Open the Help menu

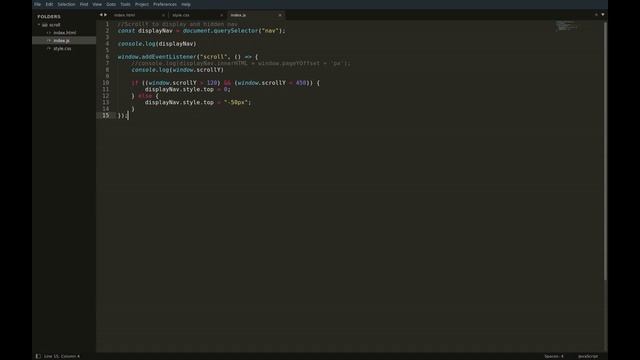coord(186,4)
